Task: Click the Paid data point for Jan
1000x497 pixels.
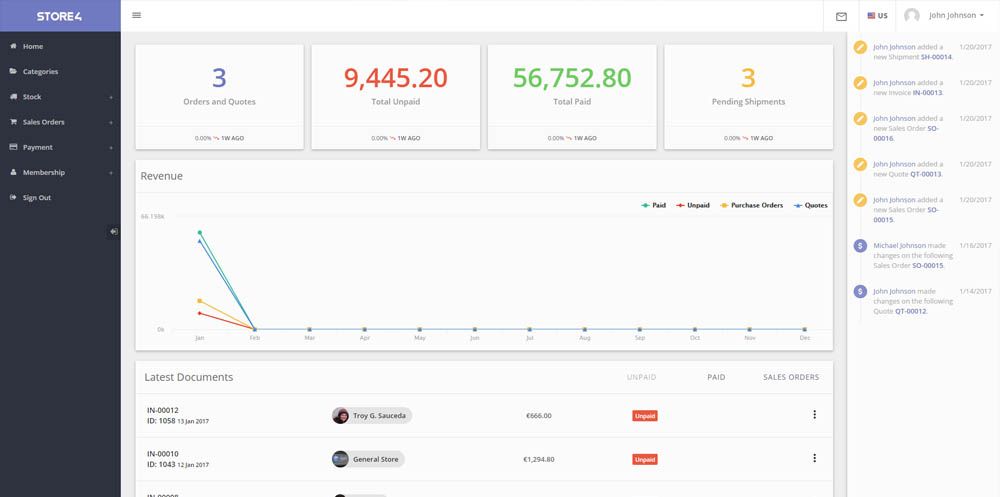Action: click(x=200, y=232)
